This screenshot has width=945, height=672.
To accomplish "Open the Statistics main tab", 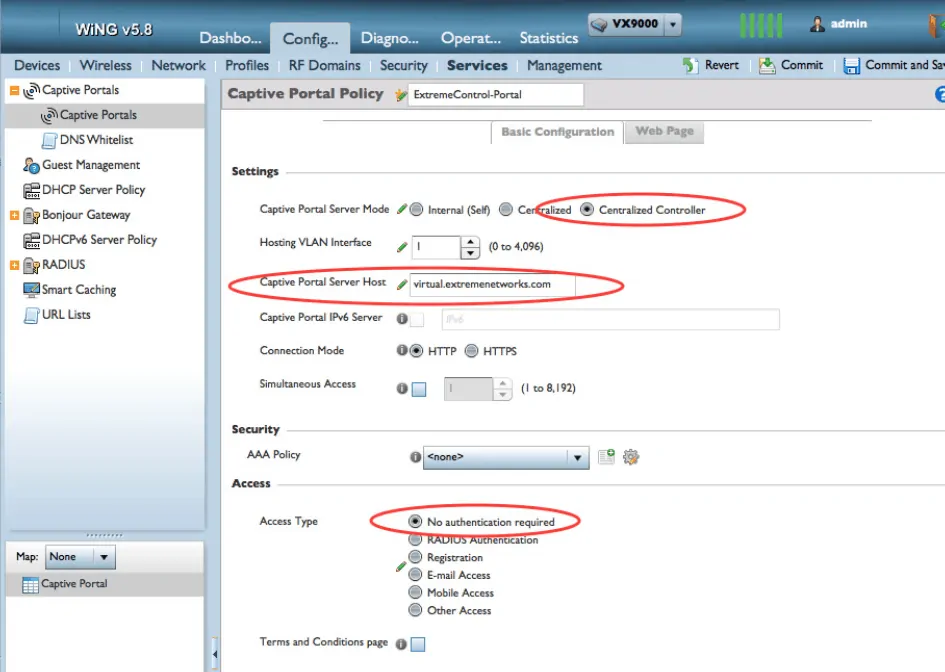I will click(548, 38).
